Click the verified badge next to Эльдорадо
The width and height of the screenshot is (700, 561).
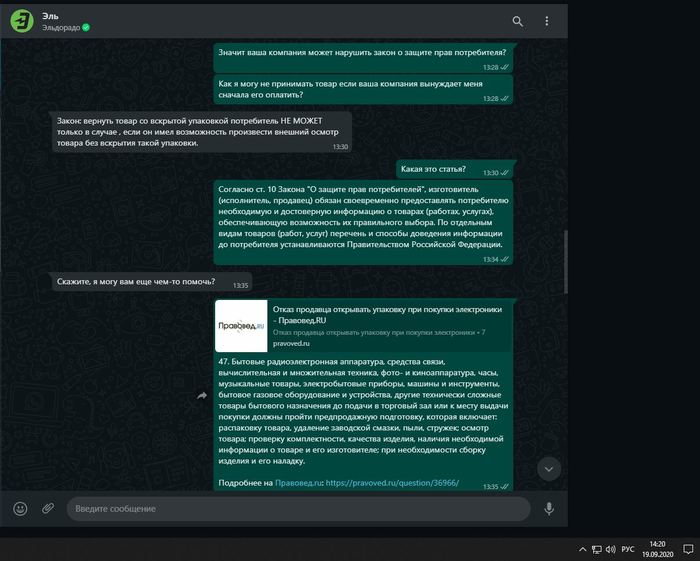pos(86,28)
